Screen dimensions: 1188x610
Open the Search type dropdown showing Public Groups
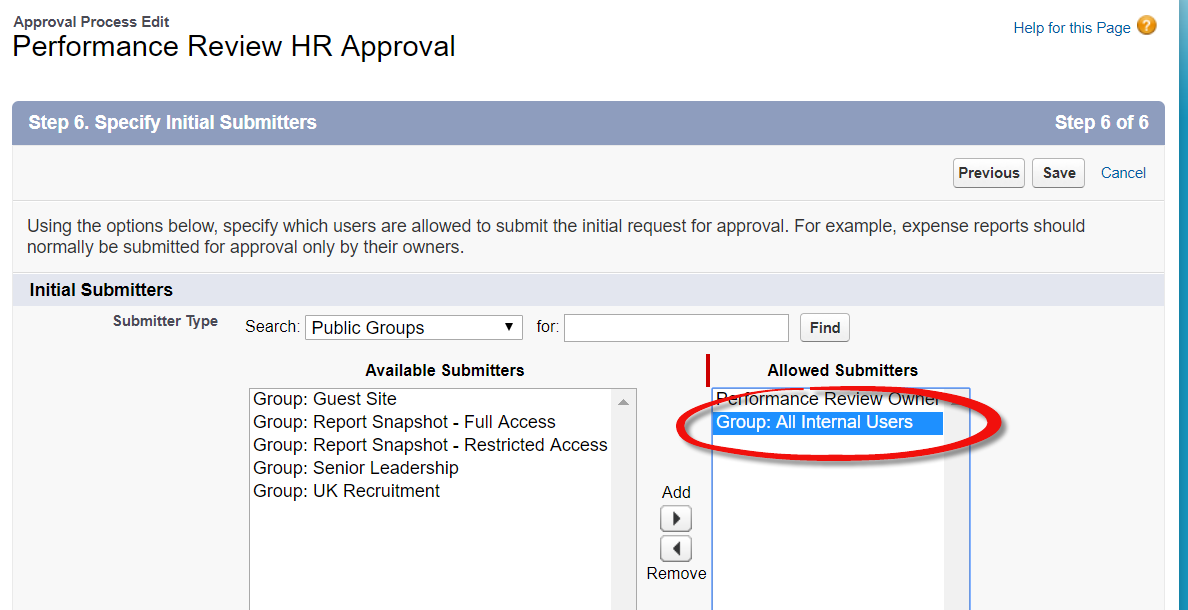[x=414, y=328]
